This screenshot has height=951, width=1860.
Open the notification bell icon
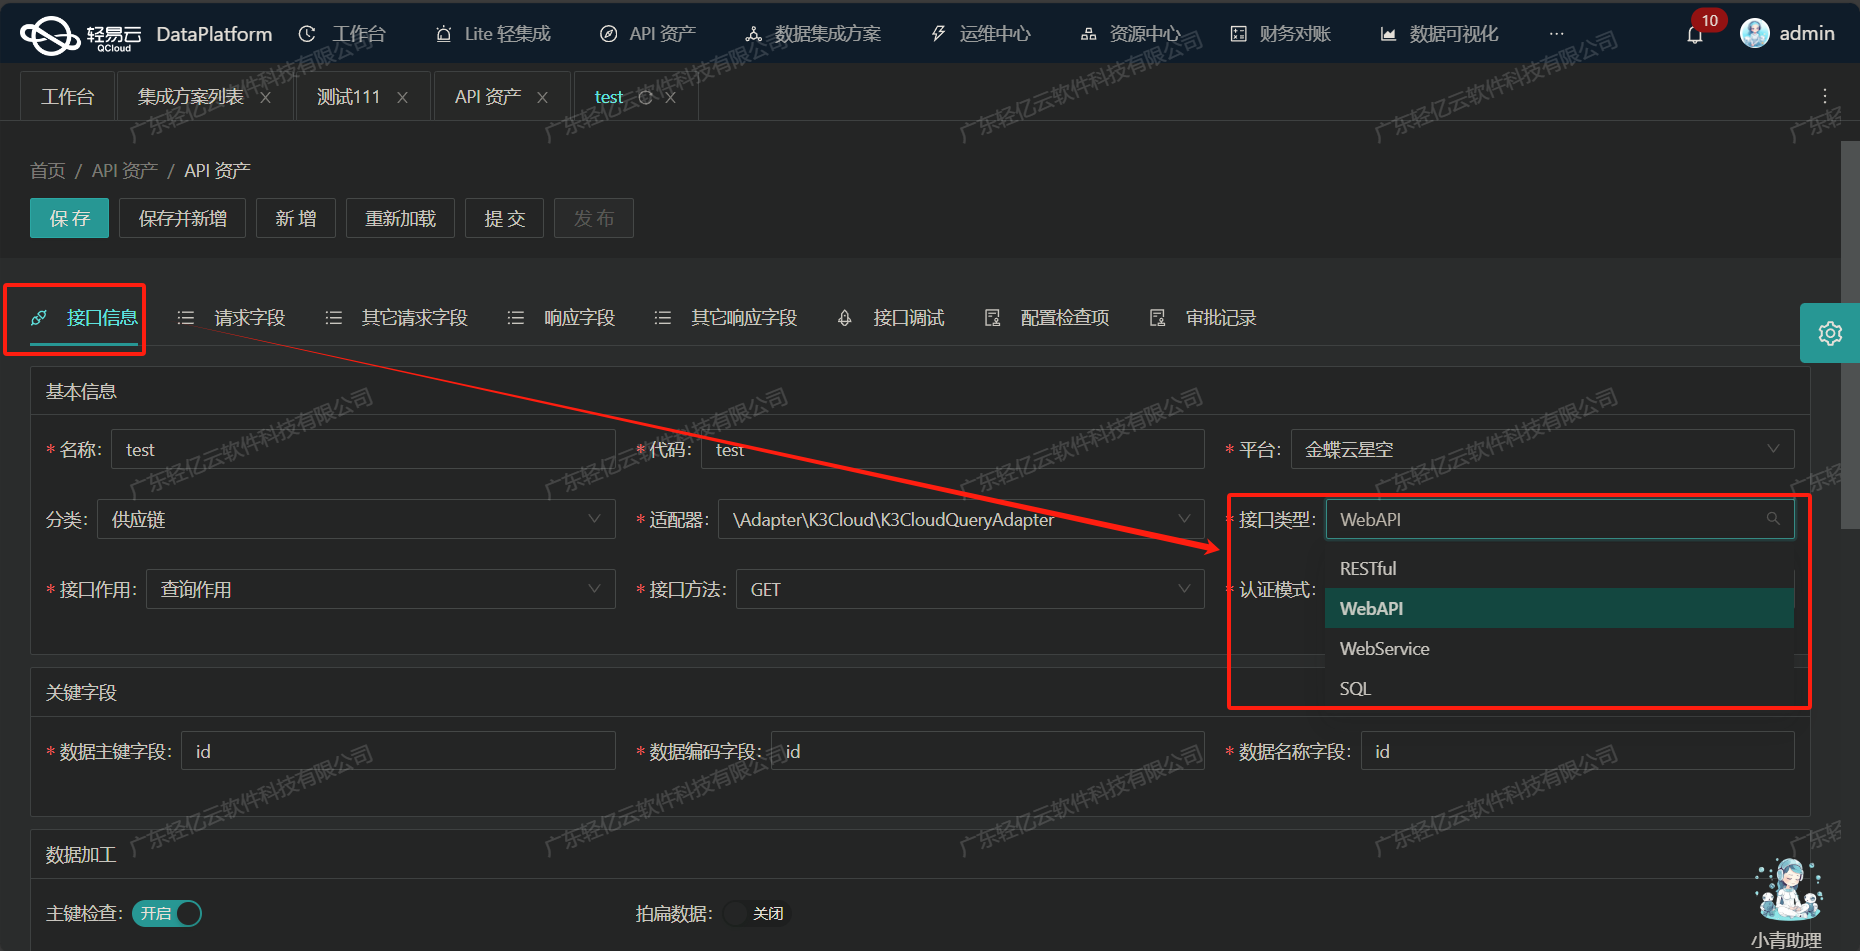[x=1694, y=36]
